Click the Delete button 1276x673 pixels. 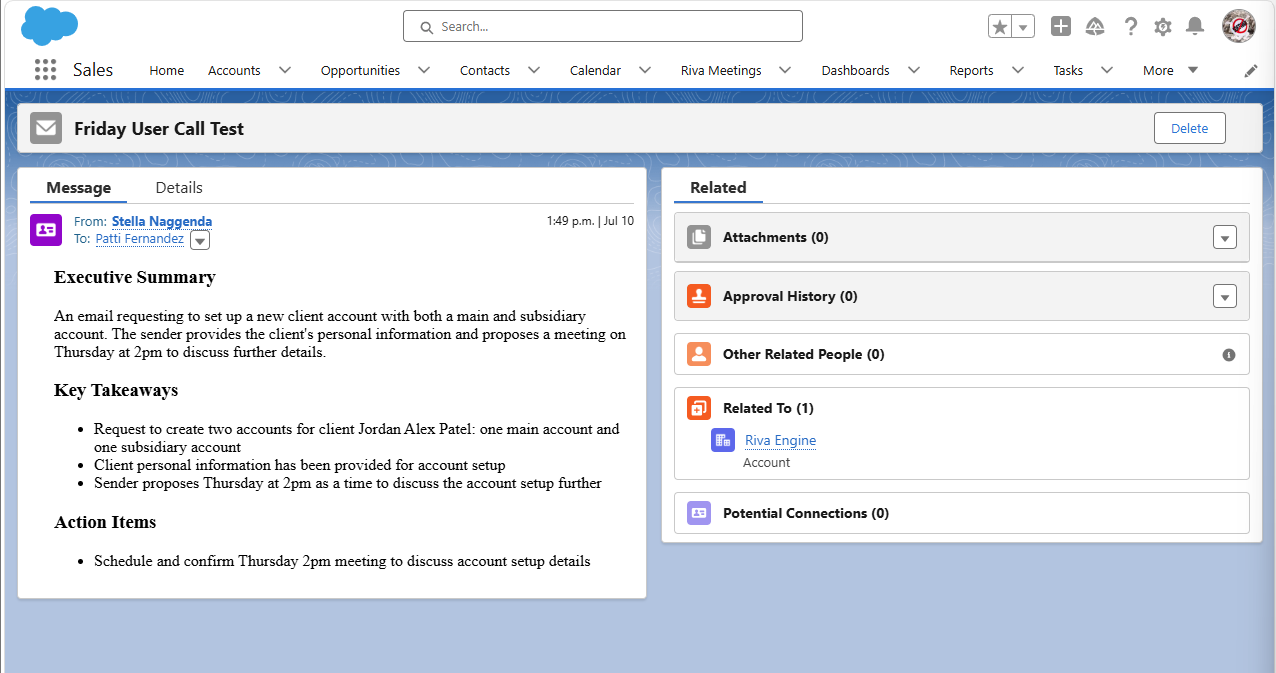(x=1190, y=128)
